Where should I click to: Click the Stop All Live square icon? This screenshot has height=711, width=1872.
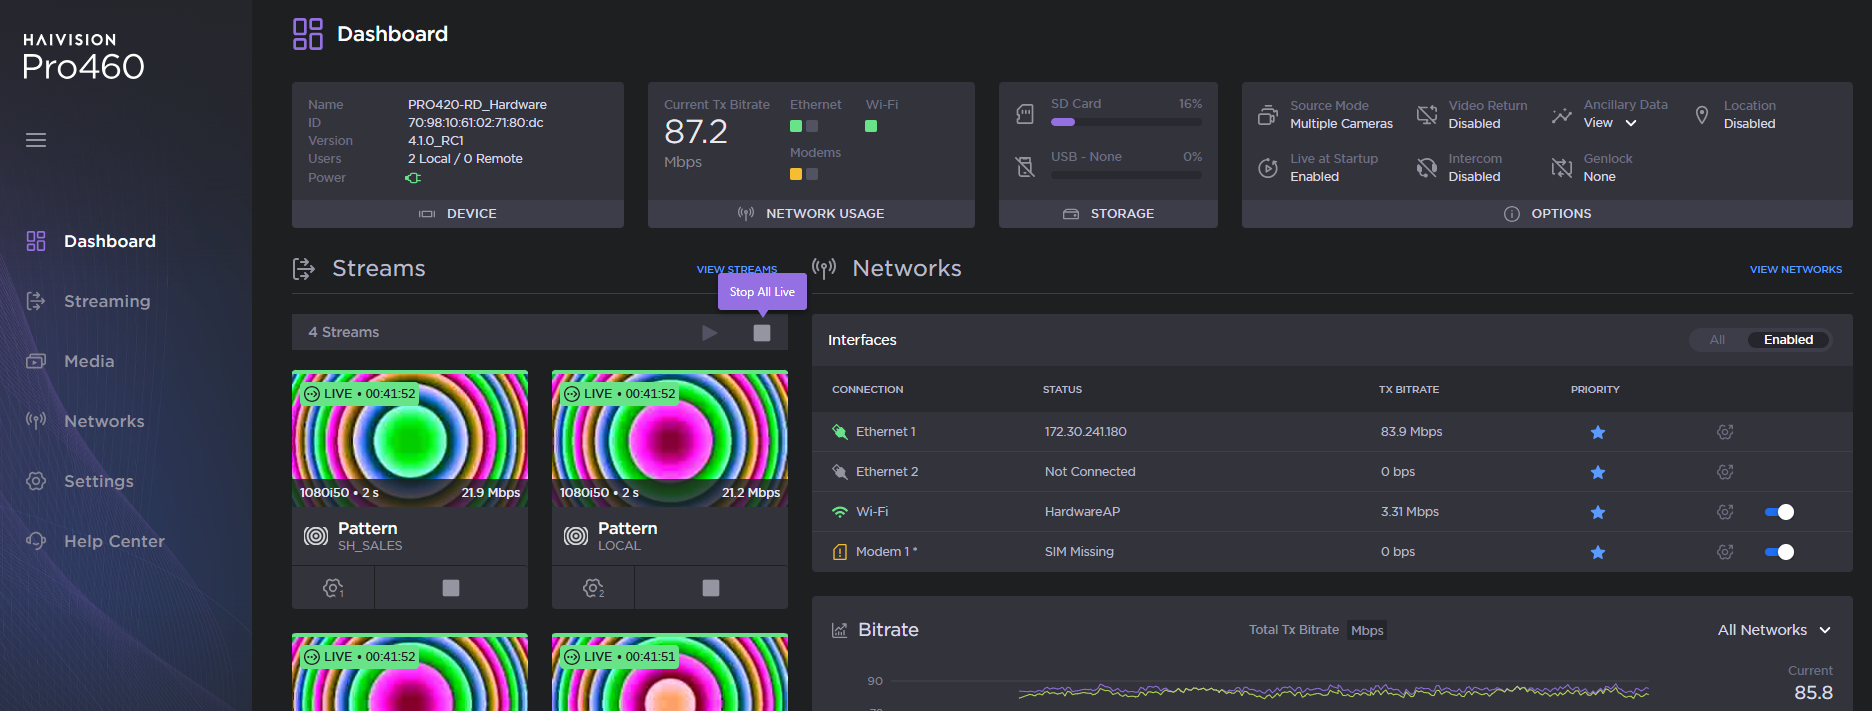[x=762, y=333]
